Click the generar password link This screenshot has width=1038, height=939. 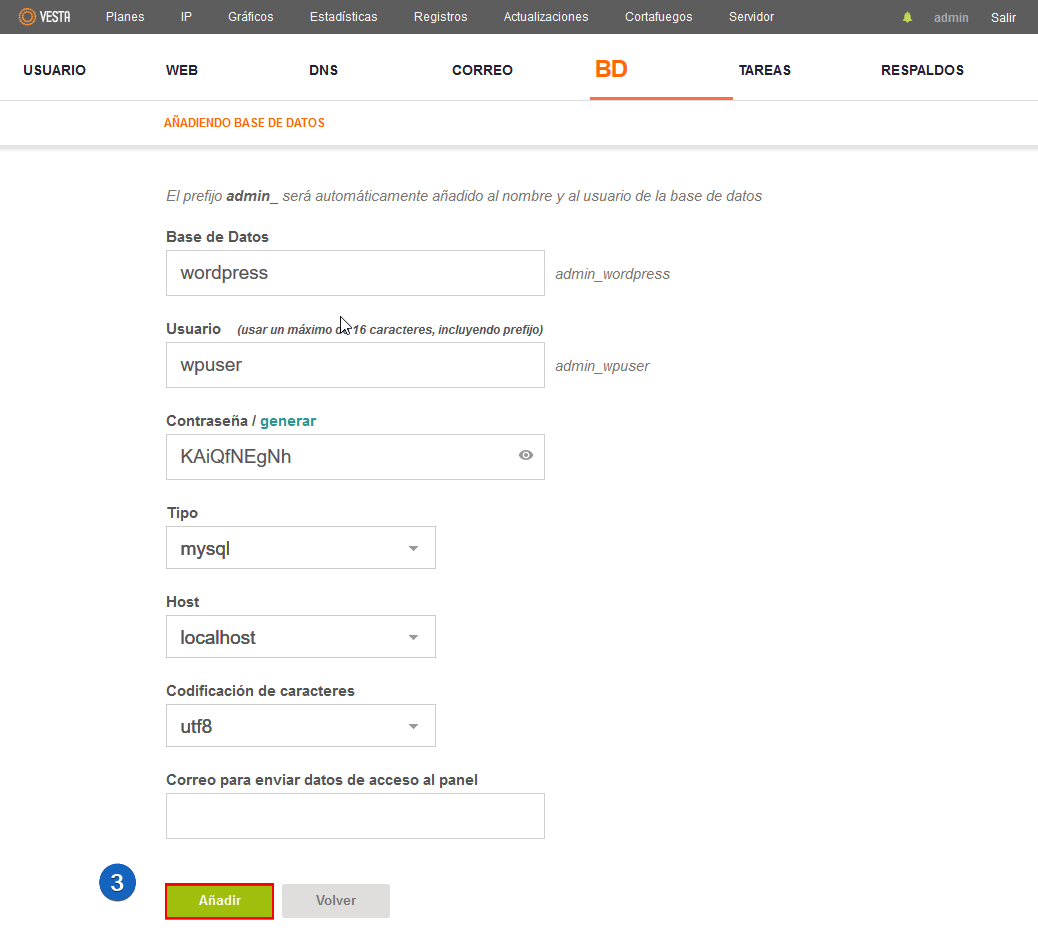tap(288, 421)
